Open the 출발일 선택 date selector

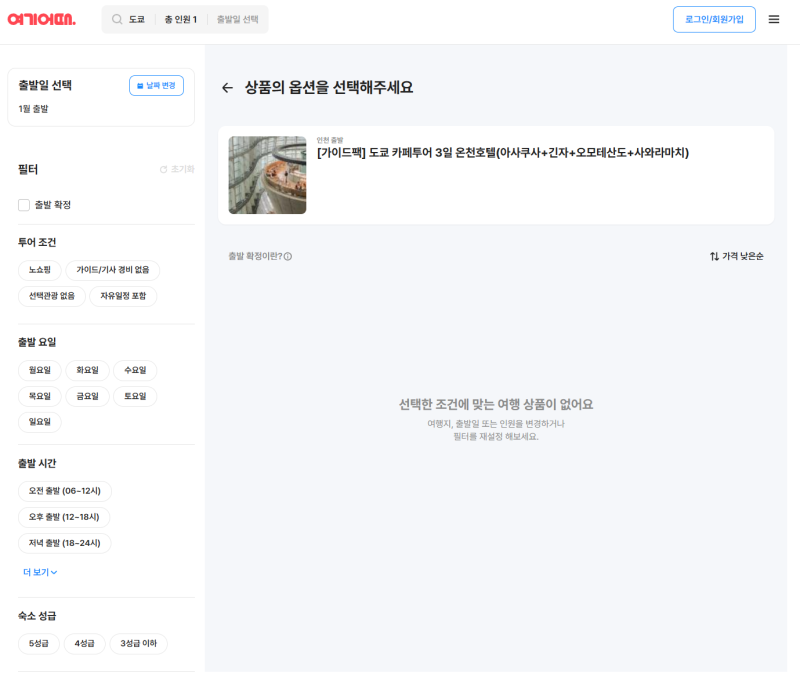[237, 19]
